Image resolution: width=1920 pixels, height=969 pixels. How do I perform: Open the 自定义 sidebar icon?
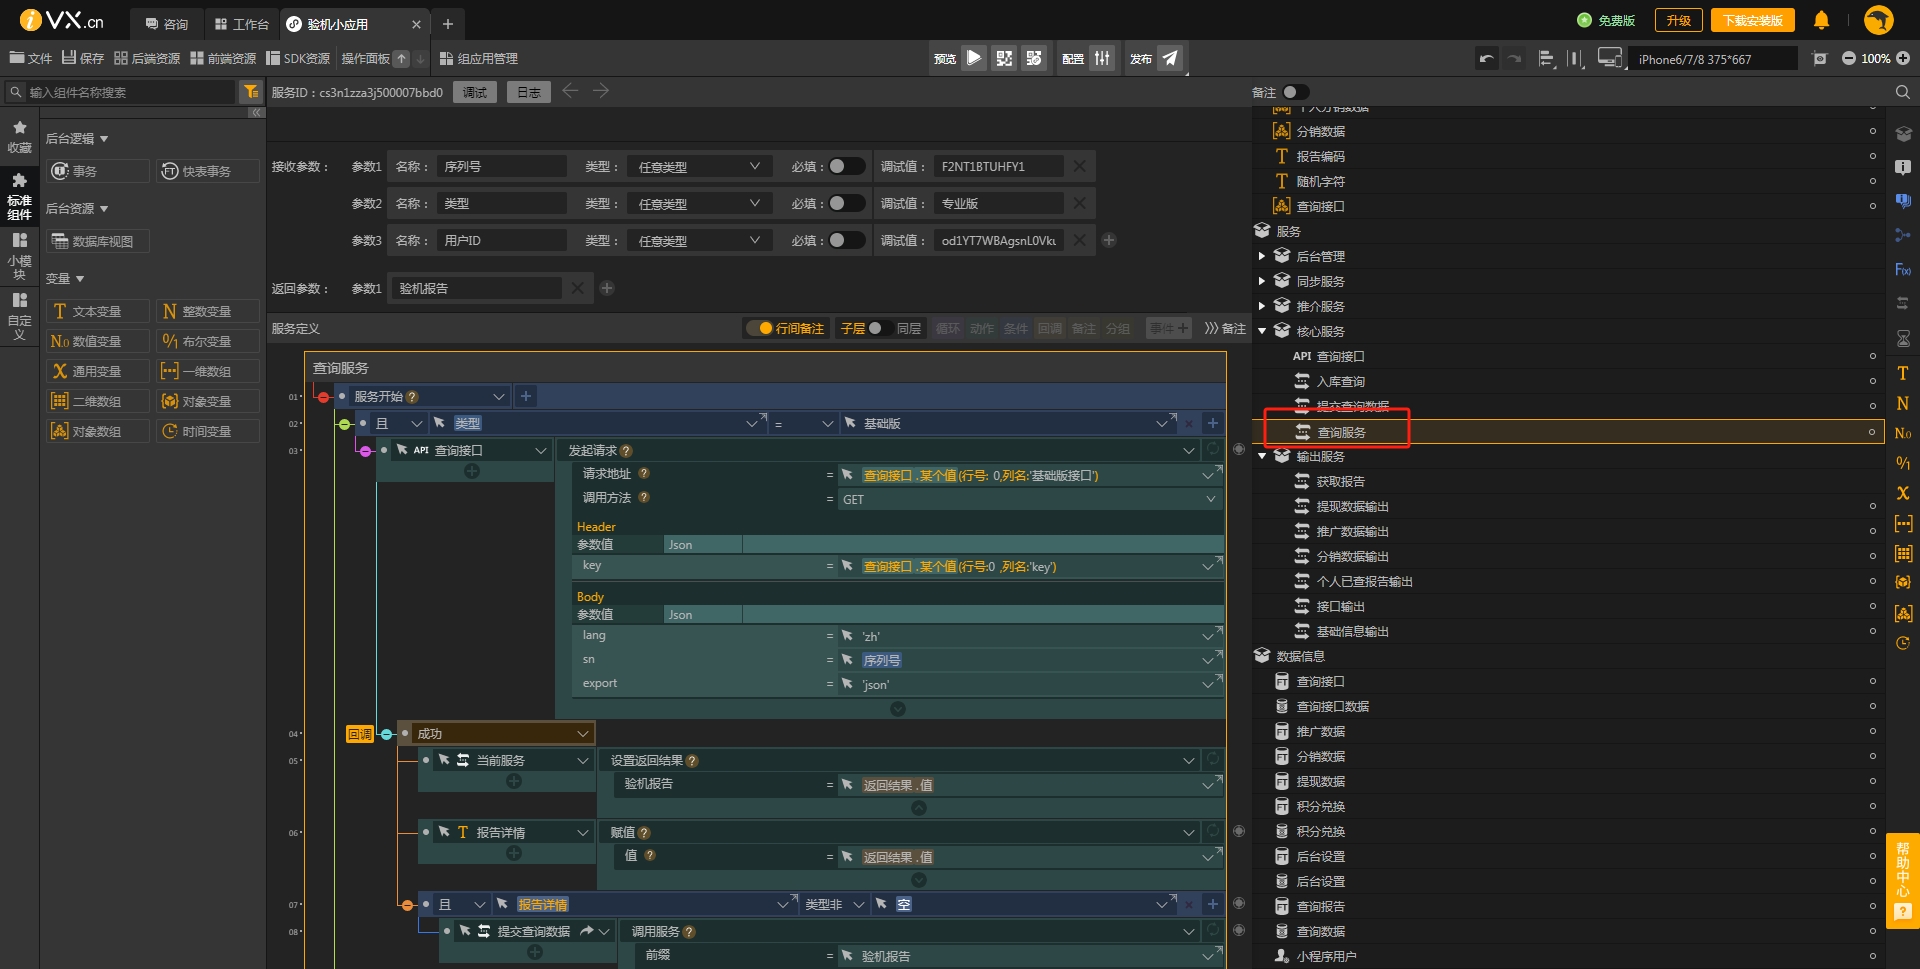[x=20, y=316]
